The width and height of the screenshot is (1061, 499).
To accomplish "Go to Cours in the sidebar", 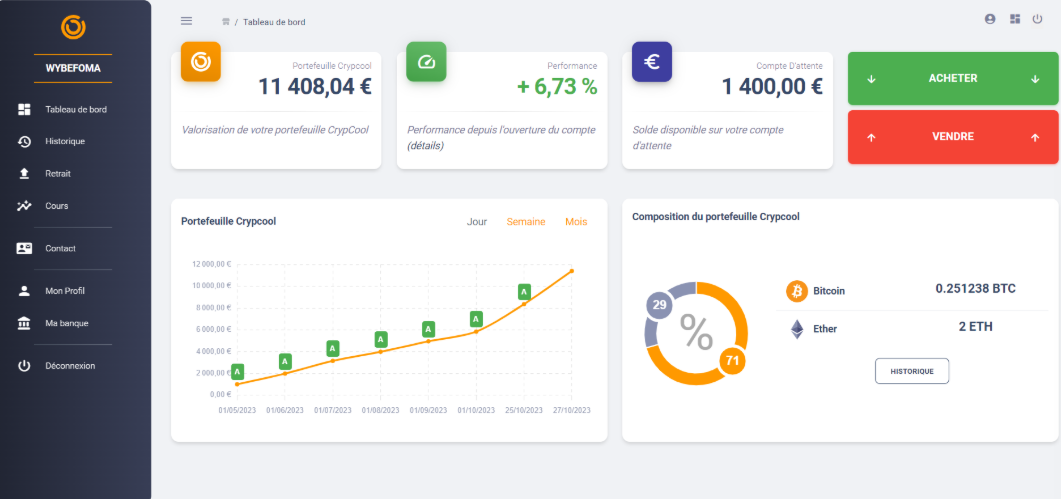I will [x=56, y=206].
